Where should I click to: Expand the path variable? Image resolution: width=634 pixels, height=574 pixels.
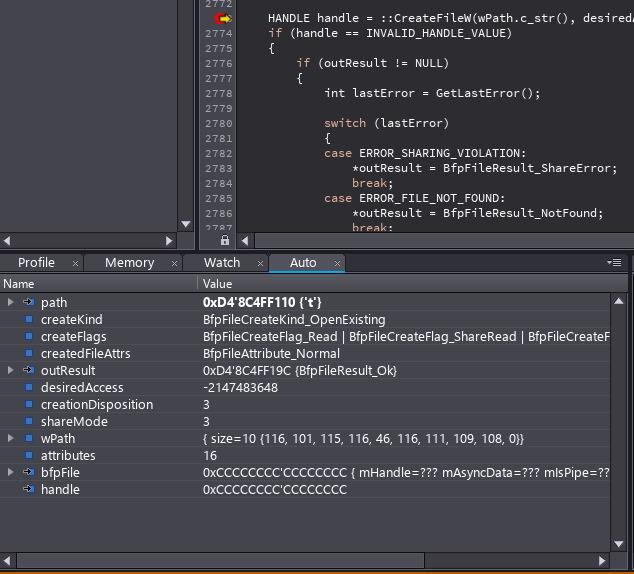point(11,302)
